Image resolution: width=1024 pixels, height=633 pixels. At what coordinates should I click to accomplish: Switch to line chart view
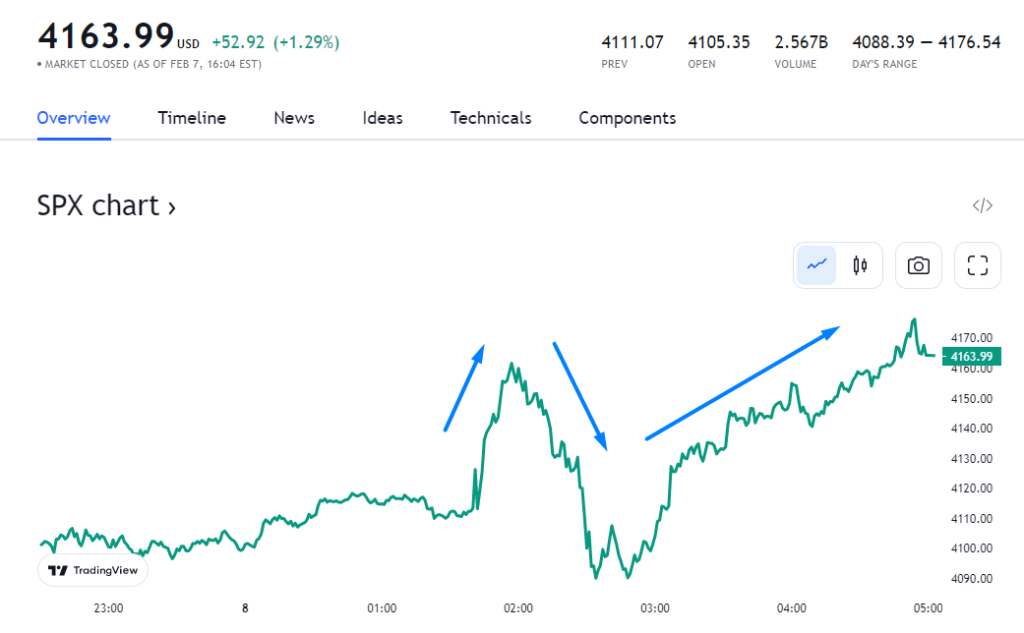[817, 266]
